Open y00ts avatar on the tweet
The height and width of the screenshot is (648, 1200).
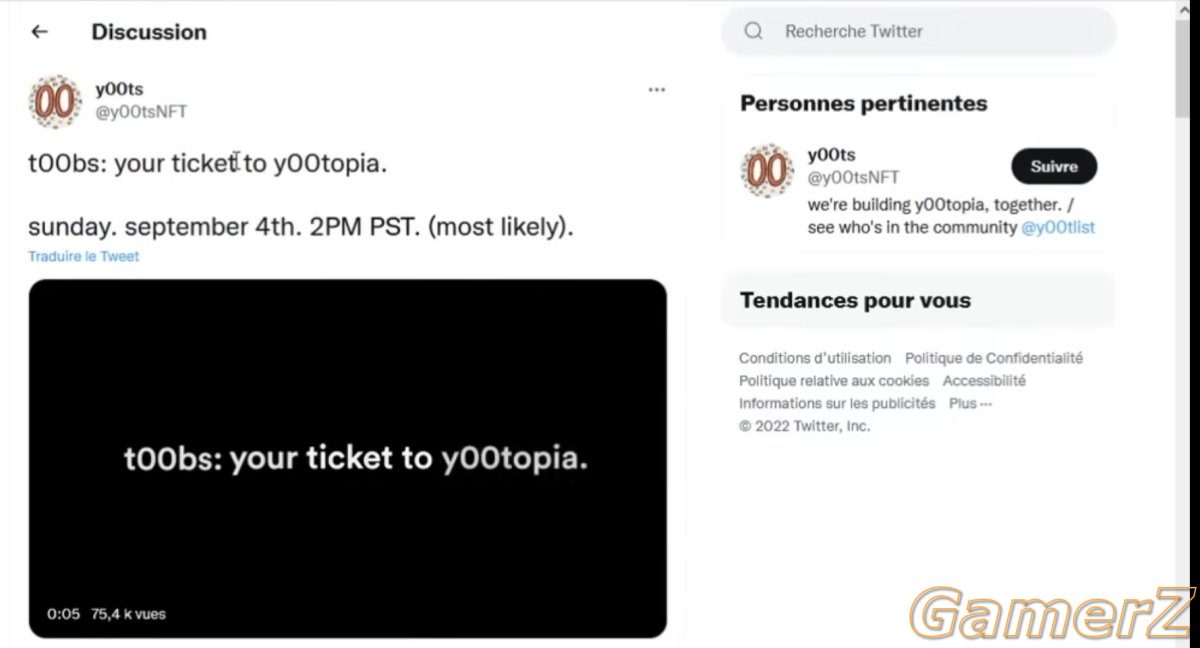click(x=55, y=101)
